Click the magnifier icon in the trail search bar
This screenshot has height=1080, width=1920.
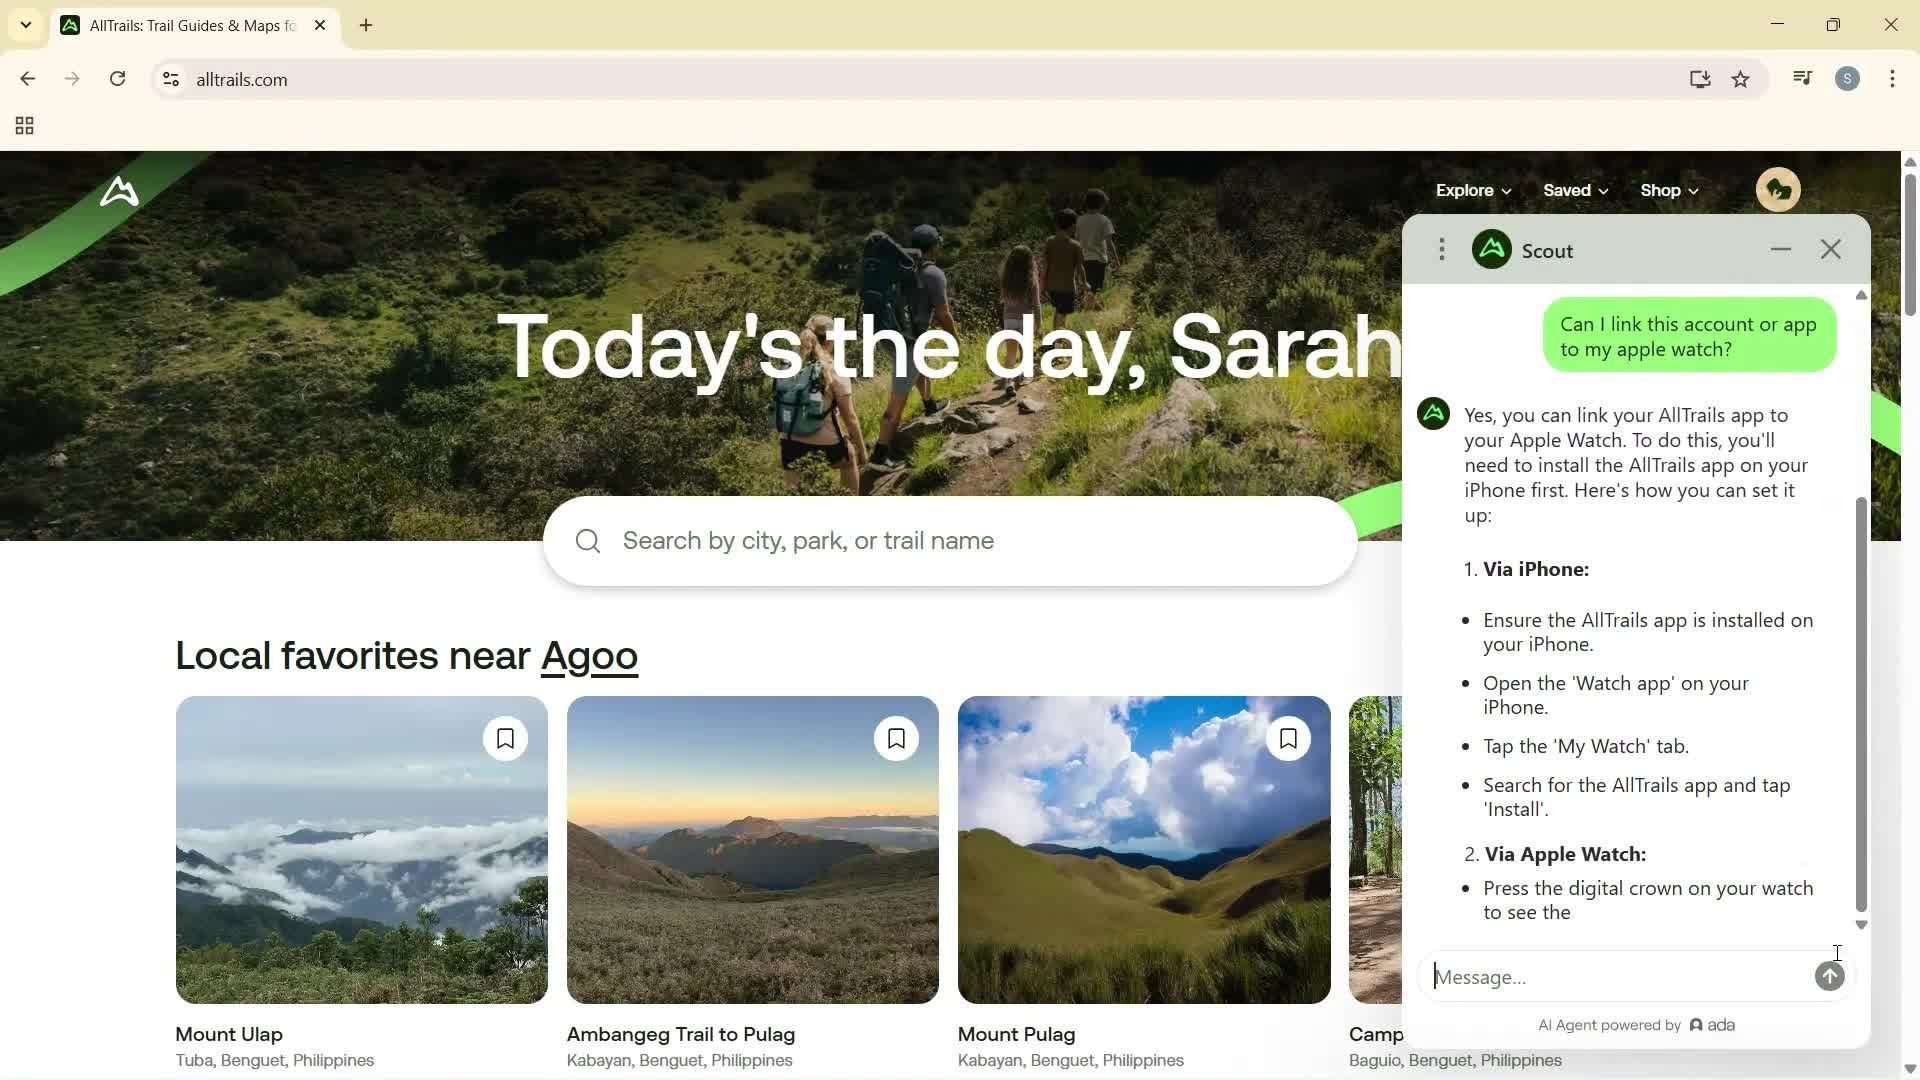587,540
